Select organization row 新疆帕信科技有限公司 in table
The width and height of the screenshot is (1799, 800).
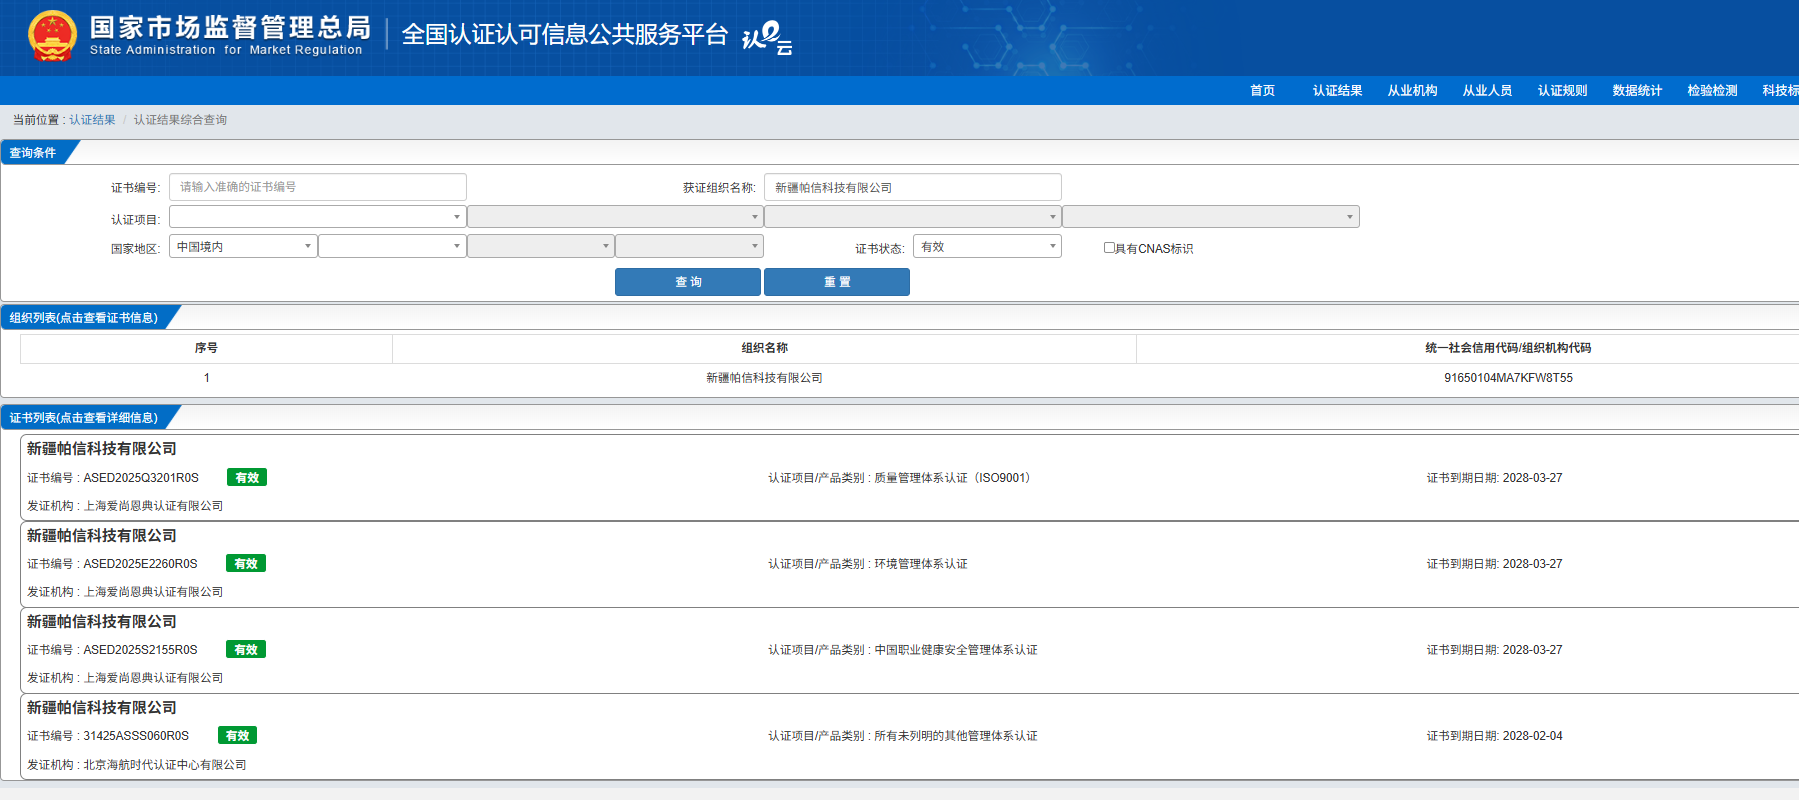pyautogui.click(x=764, y=378)
